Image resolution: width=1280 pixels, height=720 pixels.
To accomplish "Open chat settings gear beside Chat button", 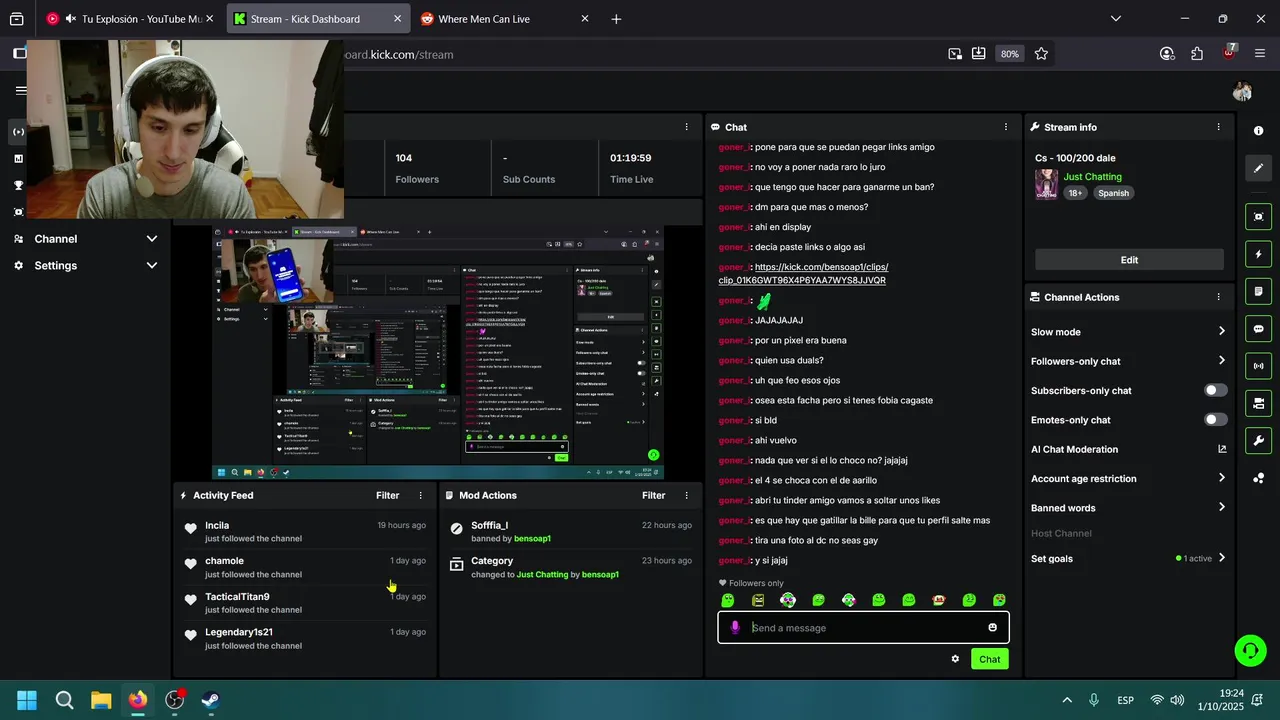I will tap(955, 659).
